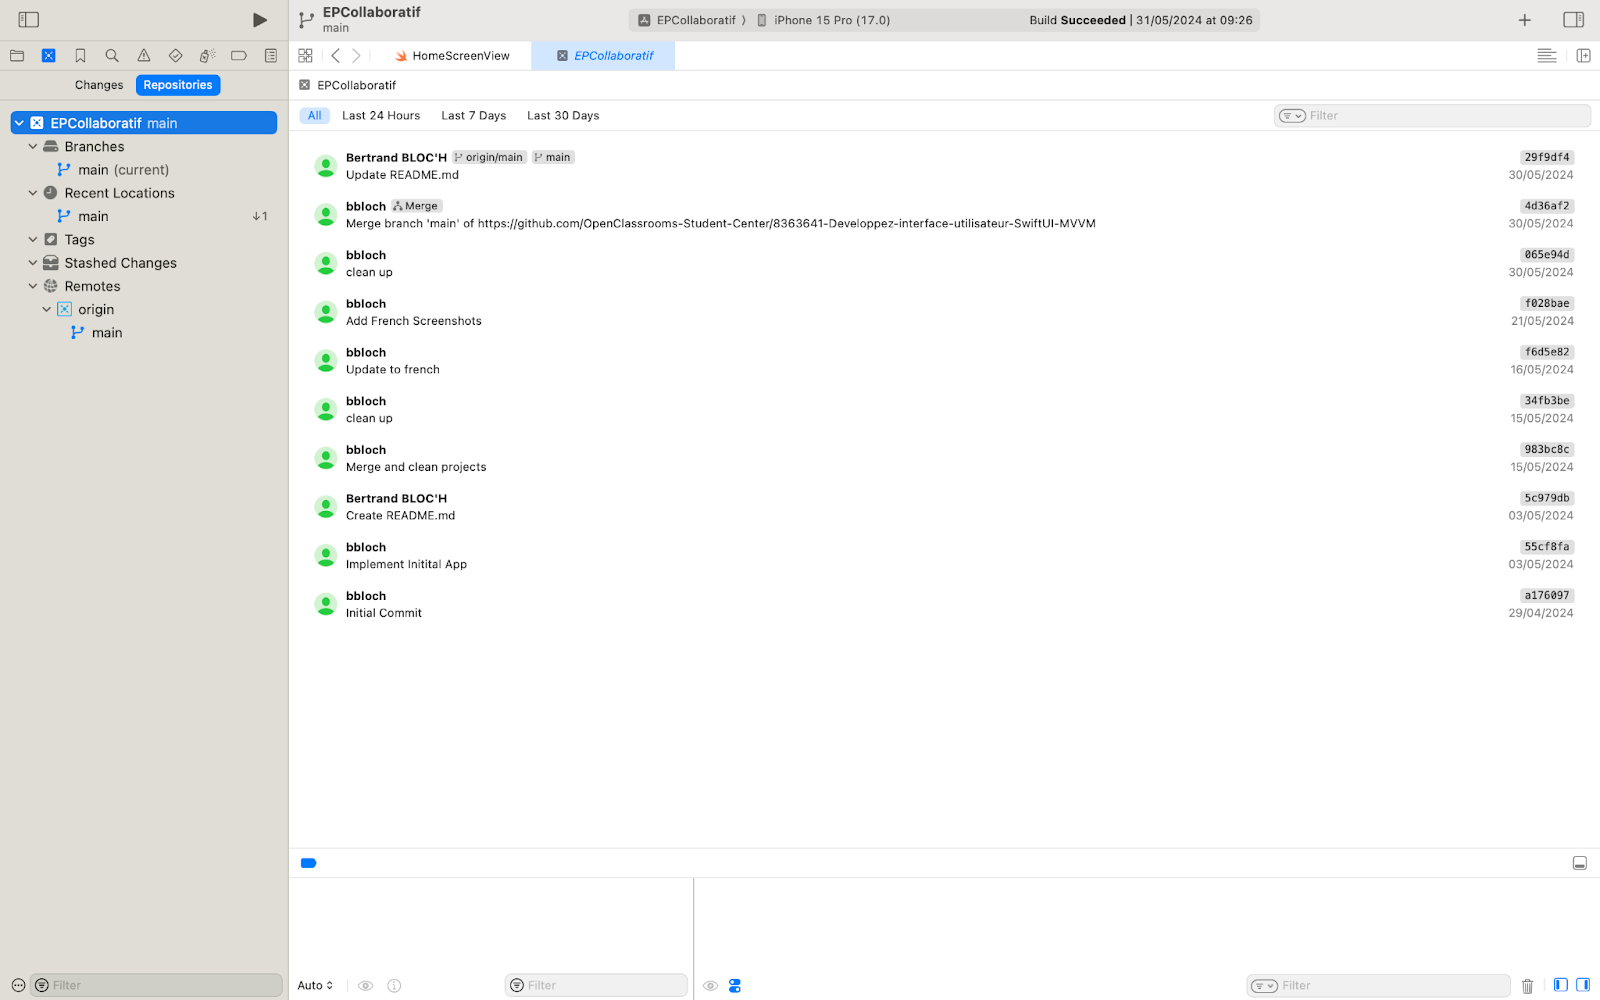Expand the Tags group
This screenshot has width=1600, height=1000.
tap(33, 240)
